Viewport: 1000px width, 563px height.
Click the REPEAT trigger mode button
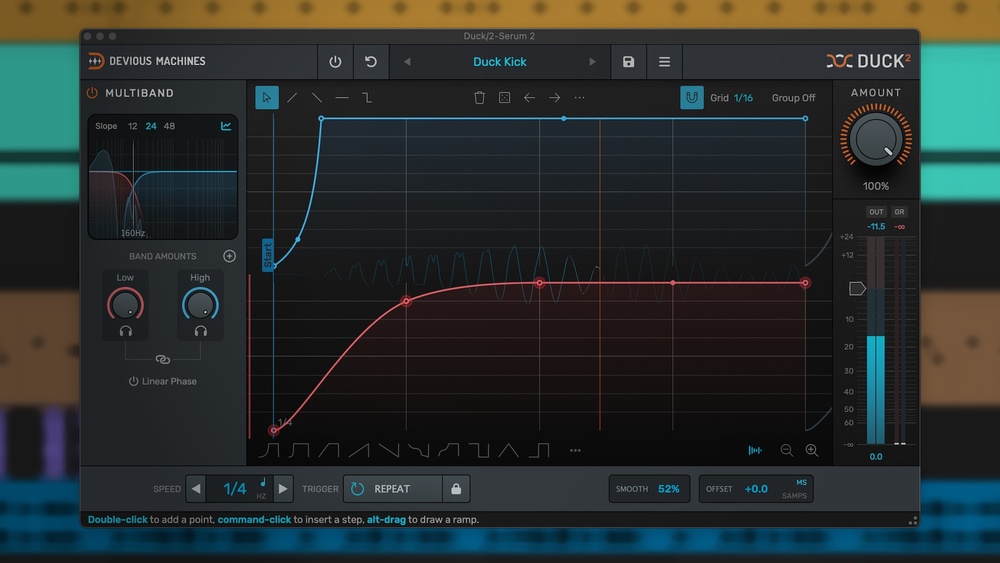click(393, 489)
